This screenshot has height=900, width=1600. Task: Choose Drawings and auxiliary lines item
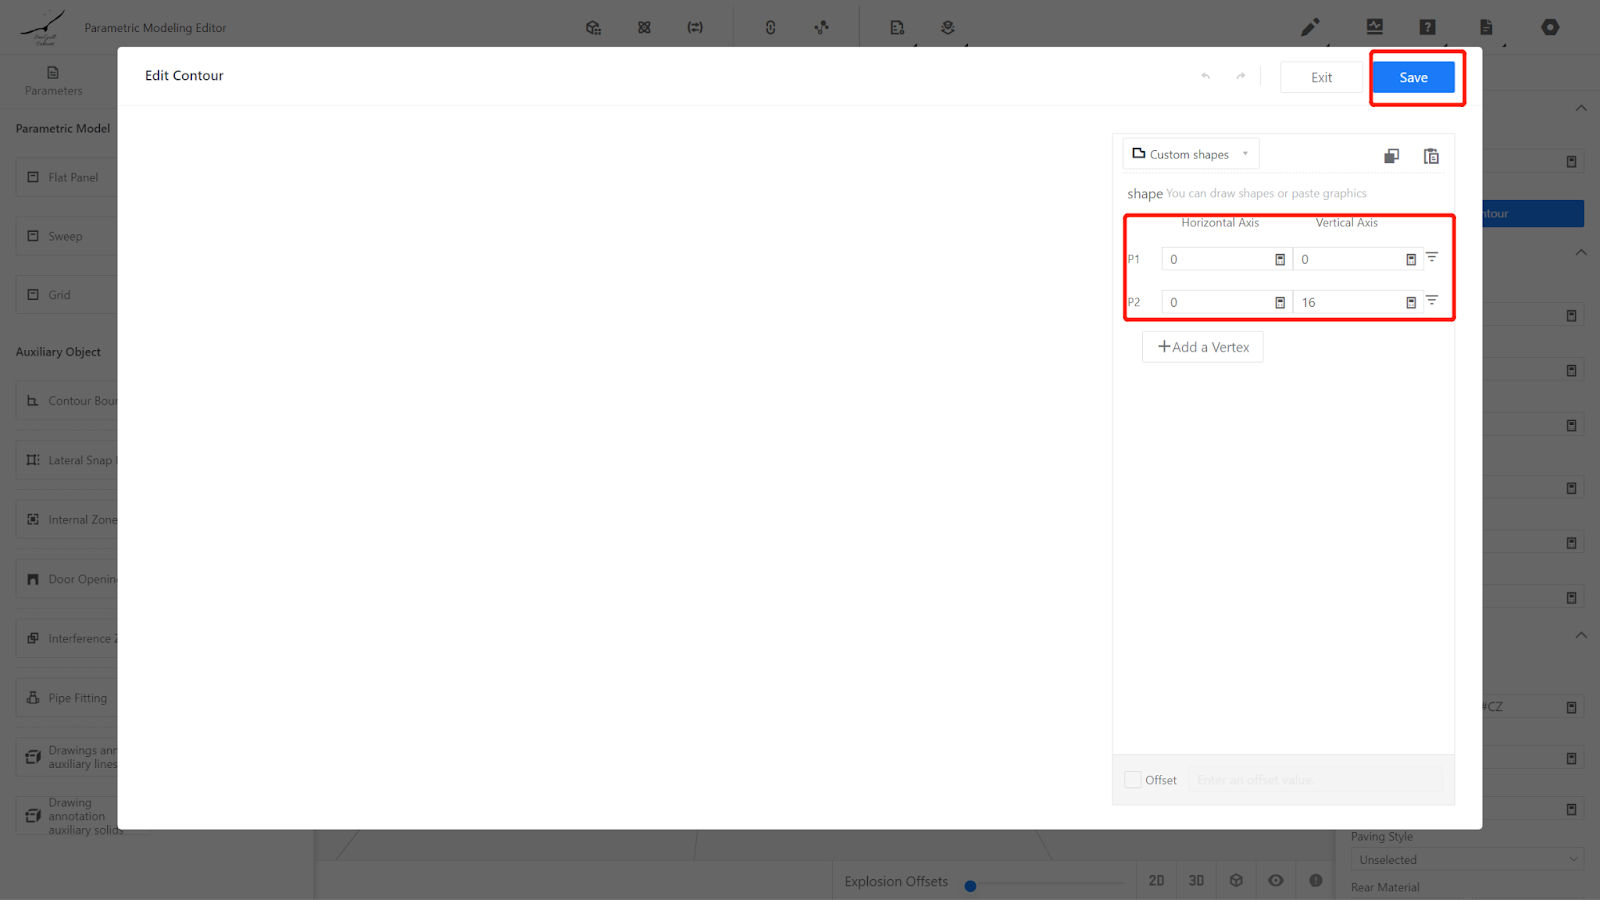click(x=67, y=757)
